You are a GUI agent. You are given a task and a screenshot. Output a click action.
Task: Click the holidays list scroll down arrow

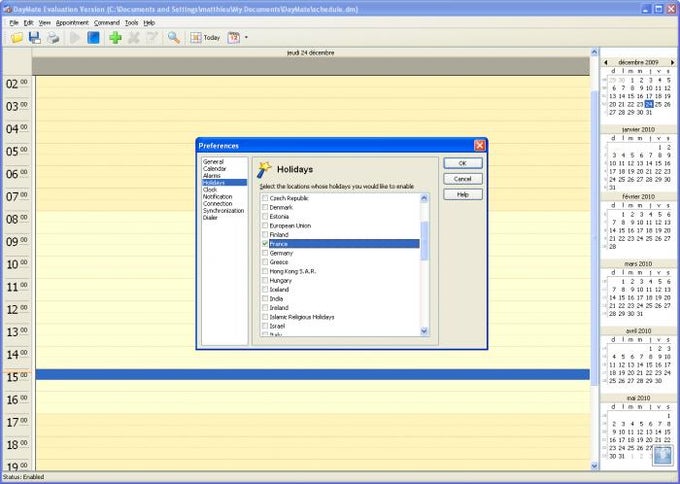click(x=424, y=331)
